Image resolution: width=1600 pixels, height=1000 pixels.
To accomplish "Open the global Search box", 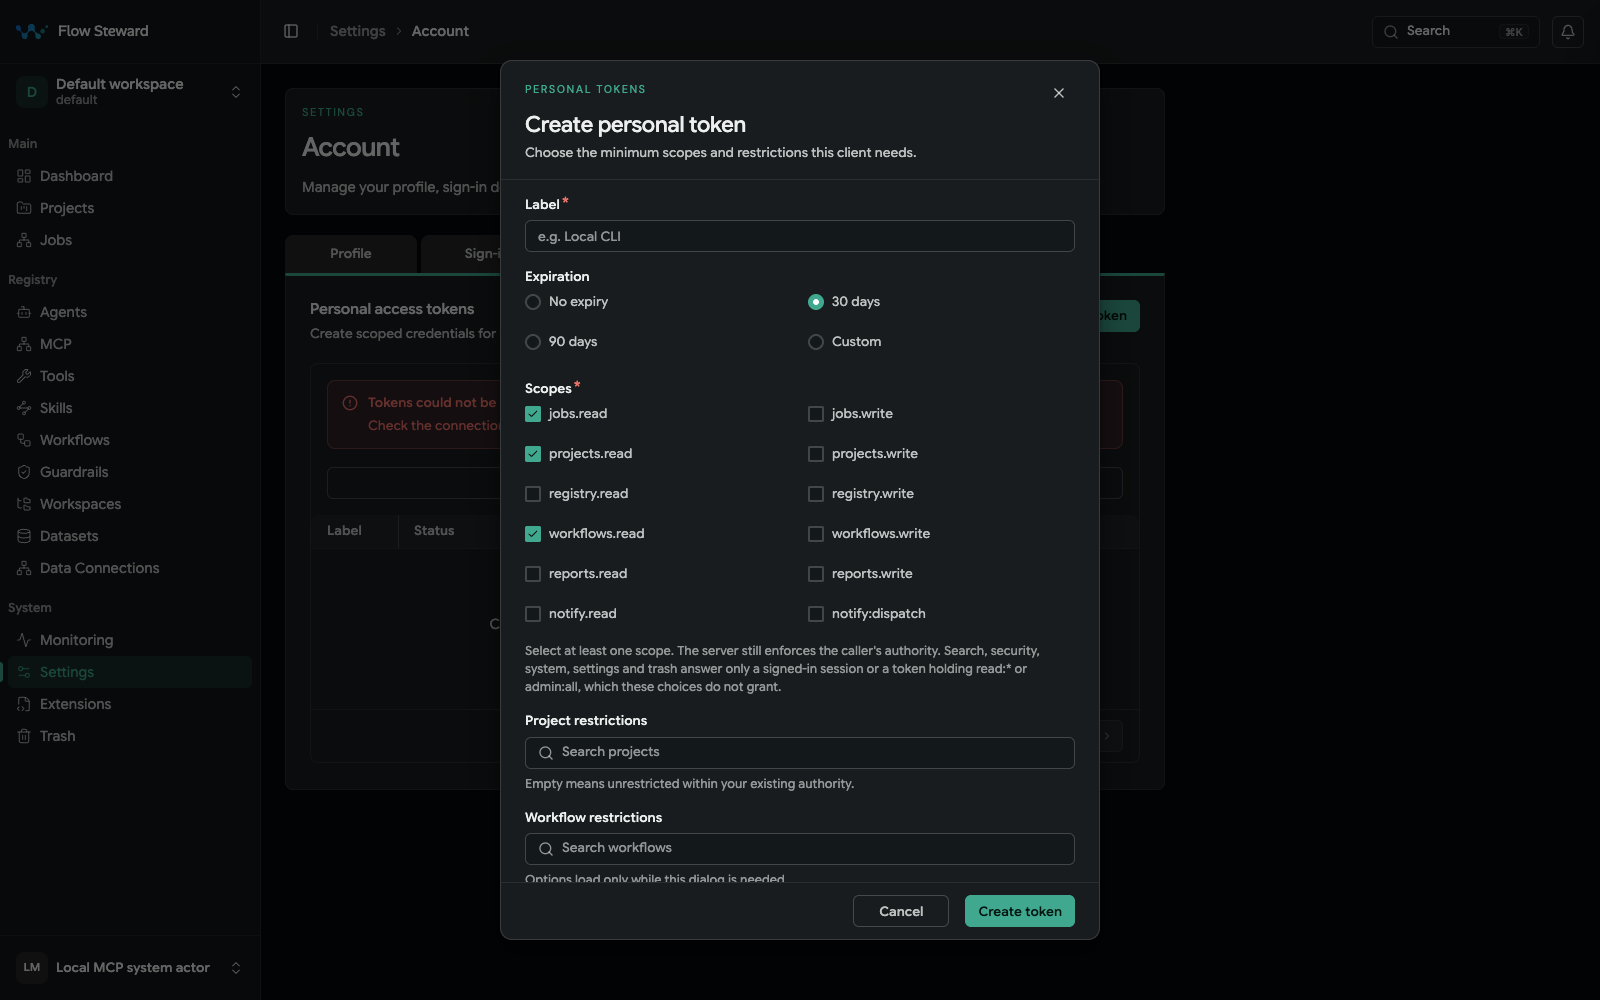I will [x=1456, y=32].
